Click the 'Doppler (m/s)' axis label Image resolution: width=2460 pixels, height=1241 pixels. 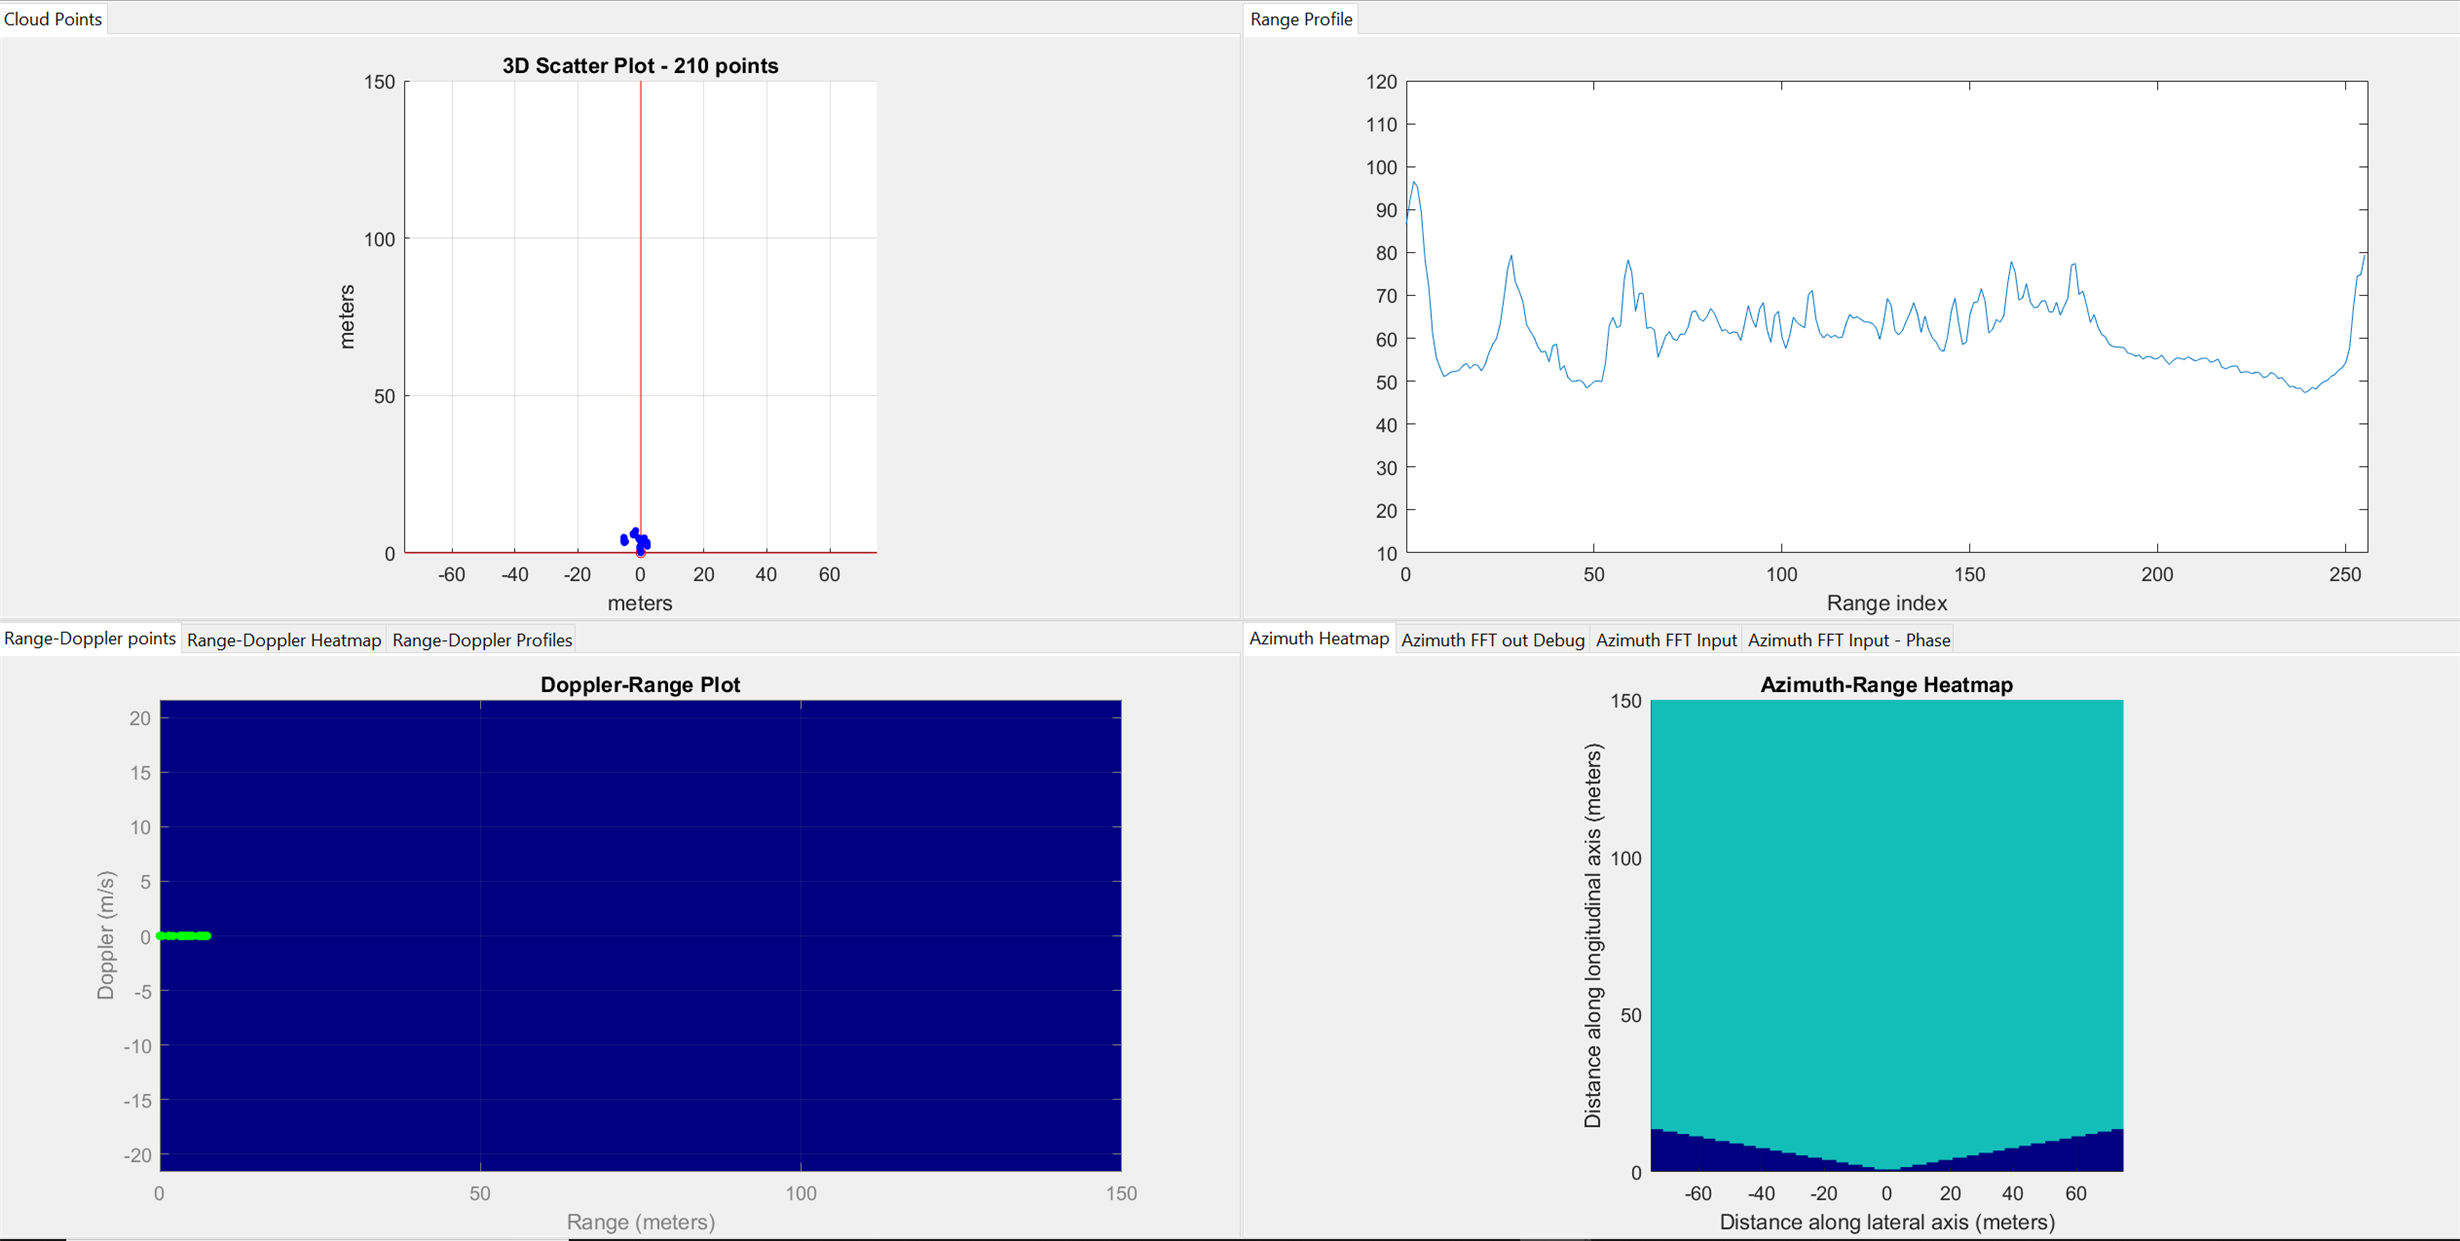106,935
